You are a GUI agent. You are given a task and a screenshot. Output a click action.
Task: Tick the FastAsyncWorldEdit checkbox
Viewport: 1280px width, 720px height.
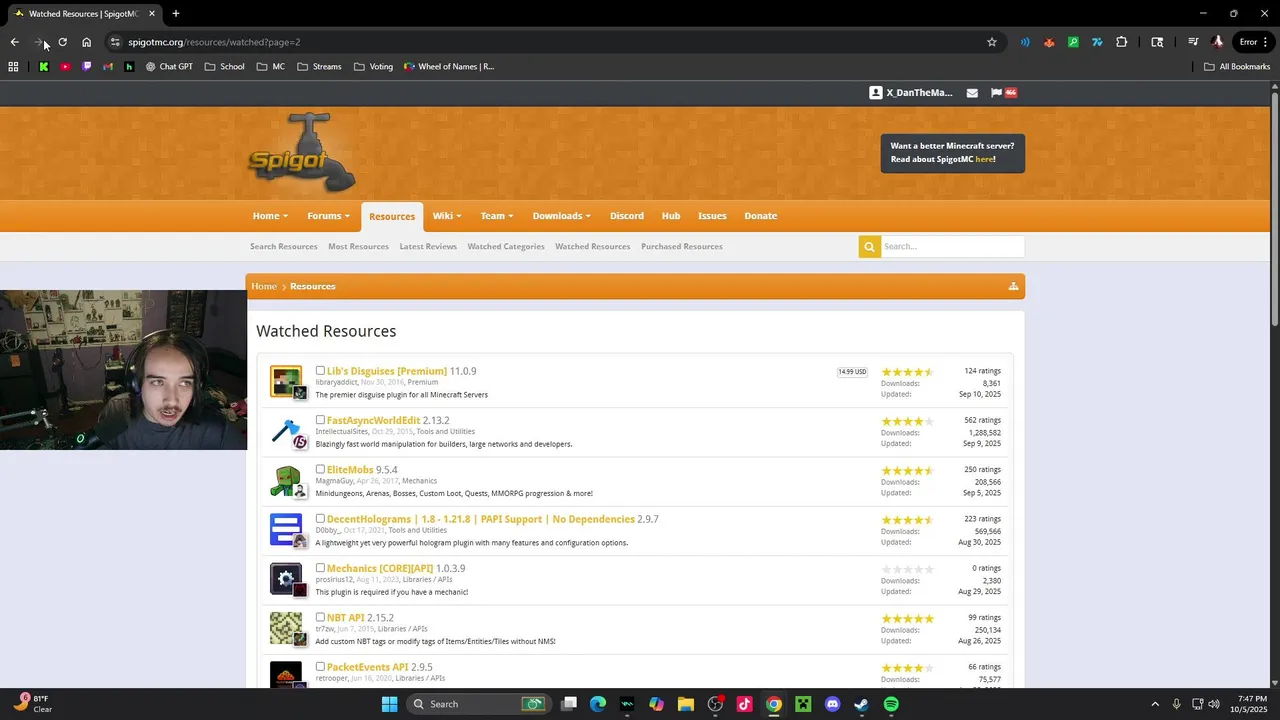click(x=320, y=420)
